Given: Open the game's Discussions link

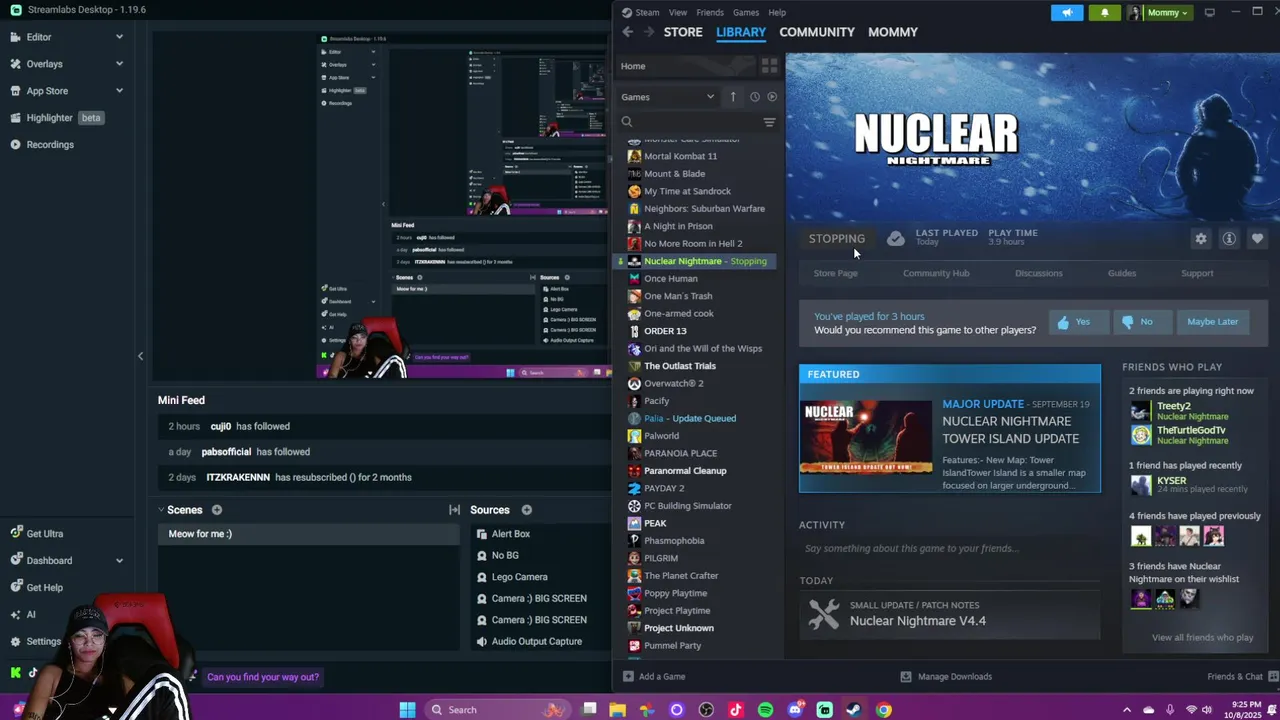Looking at the screenshot, I should [x=1039, y=273].
